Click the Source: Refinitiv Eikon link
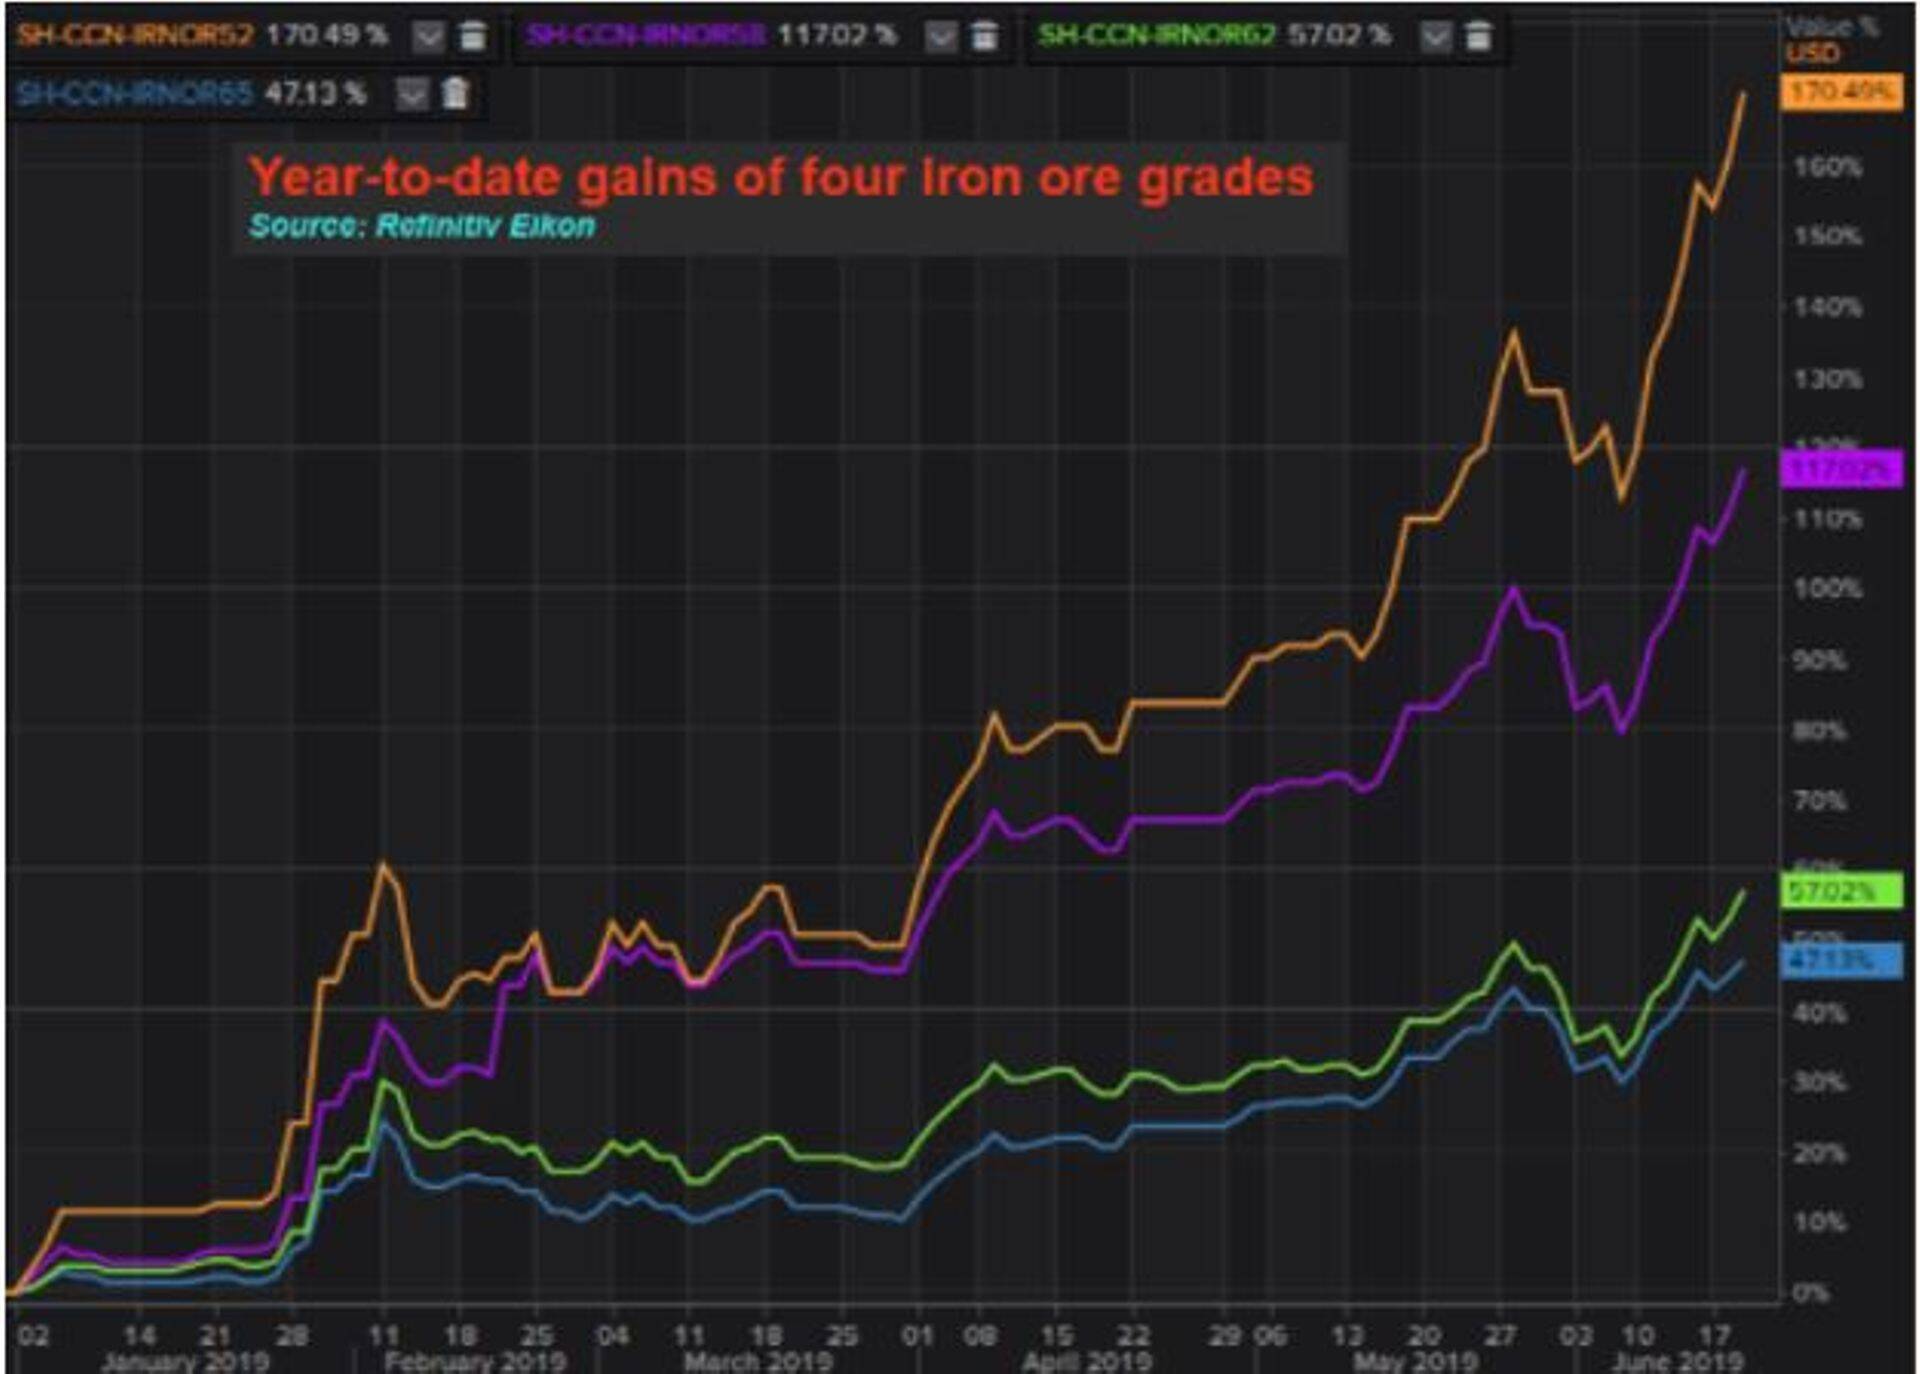The height and width of the screenshot is (1374, 1920). click(420, 228)
